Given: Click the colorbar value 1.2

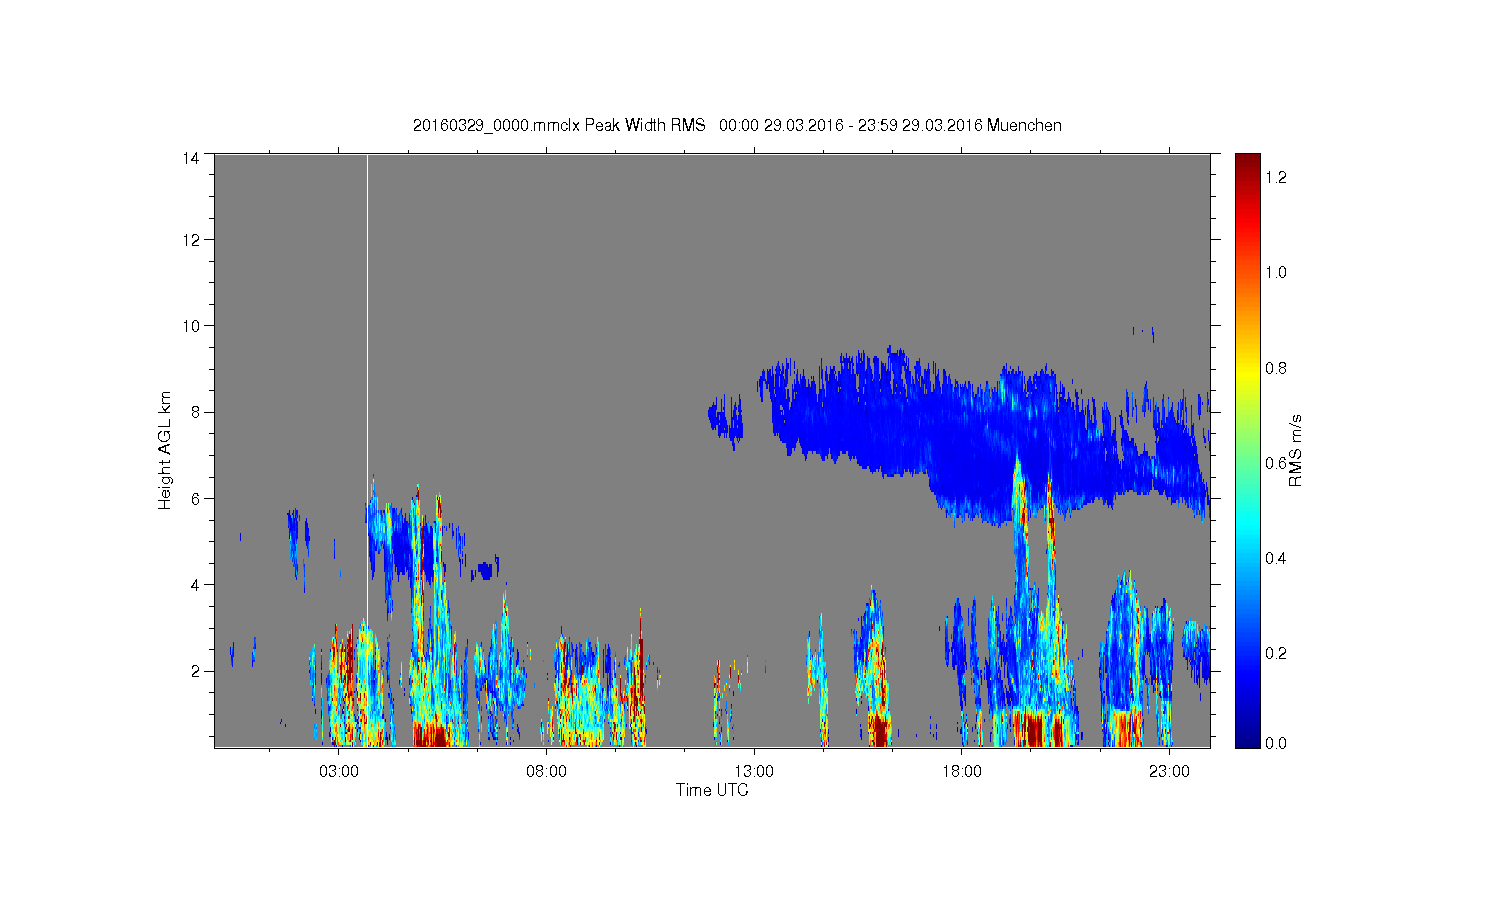Looking at the screenshot, I should coord(1276,177).
